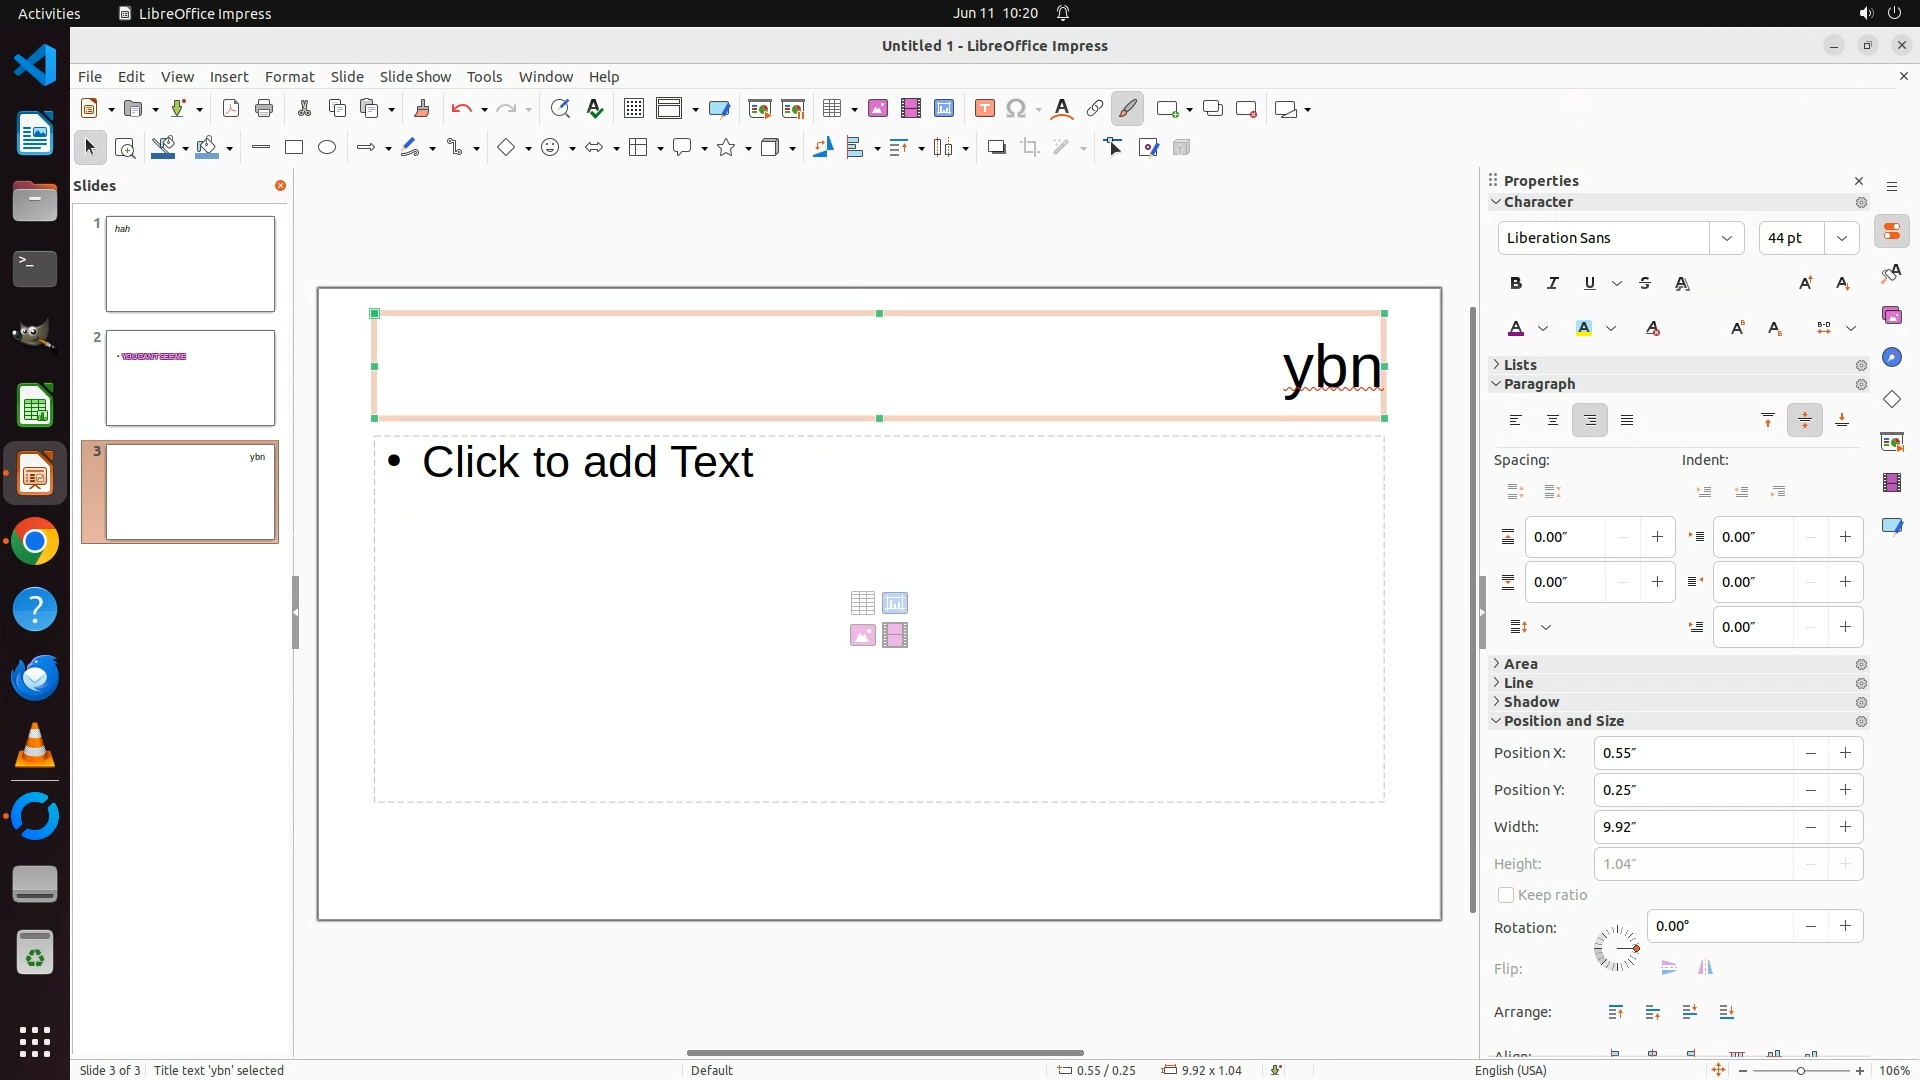Expand the Area section
This screenshot has height=1080, width=1920.
(1519, 664)
